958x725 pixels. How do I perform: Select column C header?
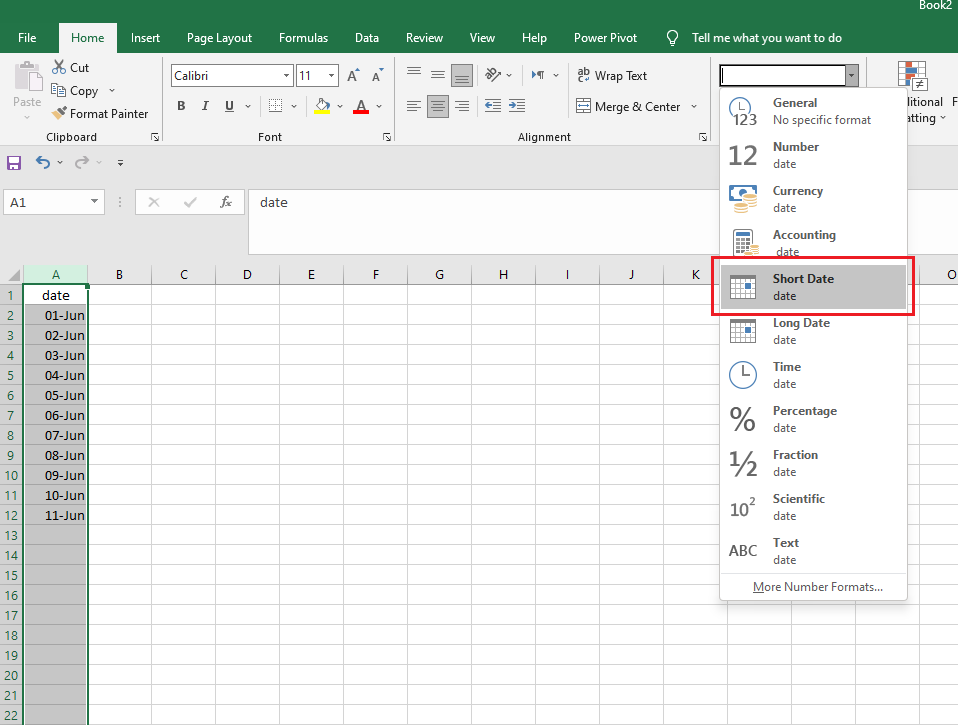tap(183, 275)
